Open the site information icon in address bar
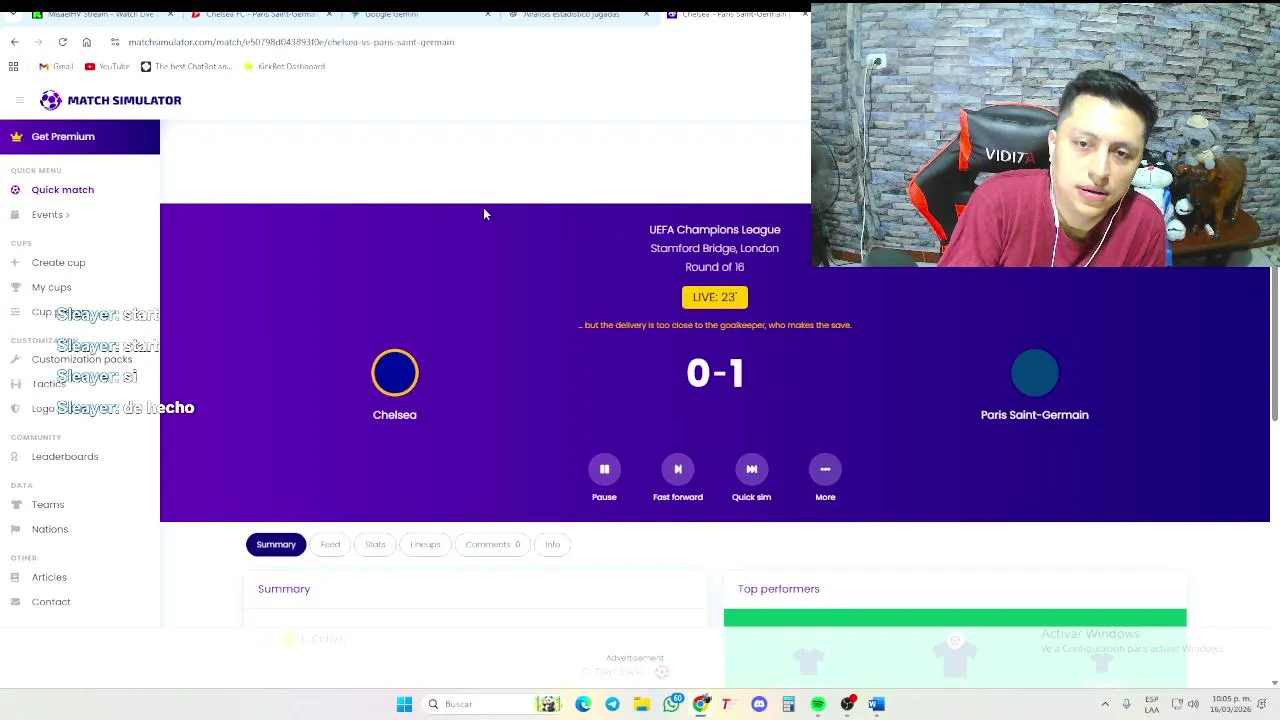The image size is (1280, 720). coord(115,42)
